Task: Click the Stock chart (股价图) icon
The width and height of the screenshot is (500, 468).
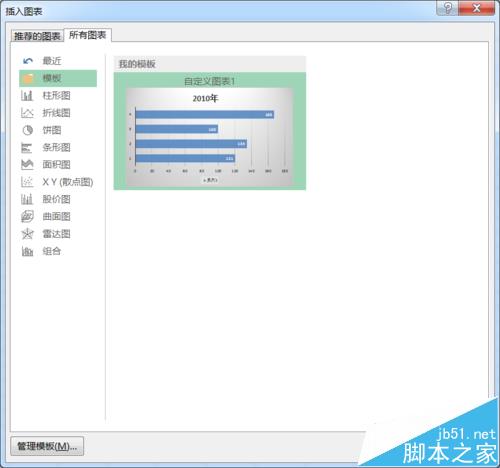Action: tap(27, 199)
